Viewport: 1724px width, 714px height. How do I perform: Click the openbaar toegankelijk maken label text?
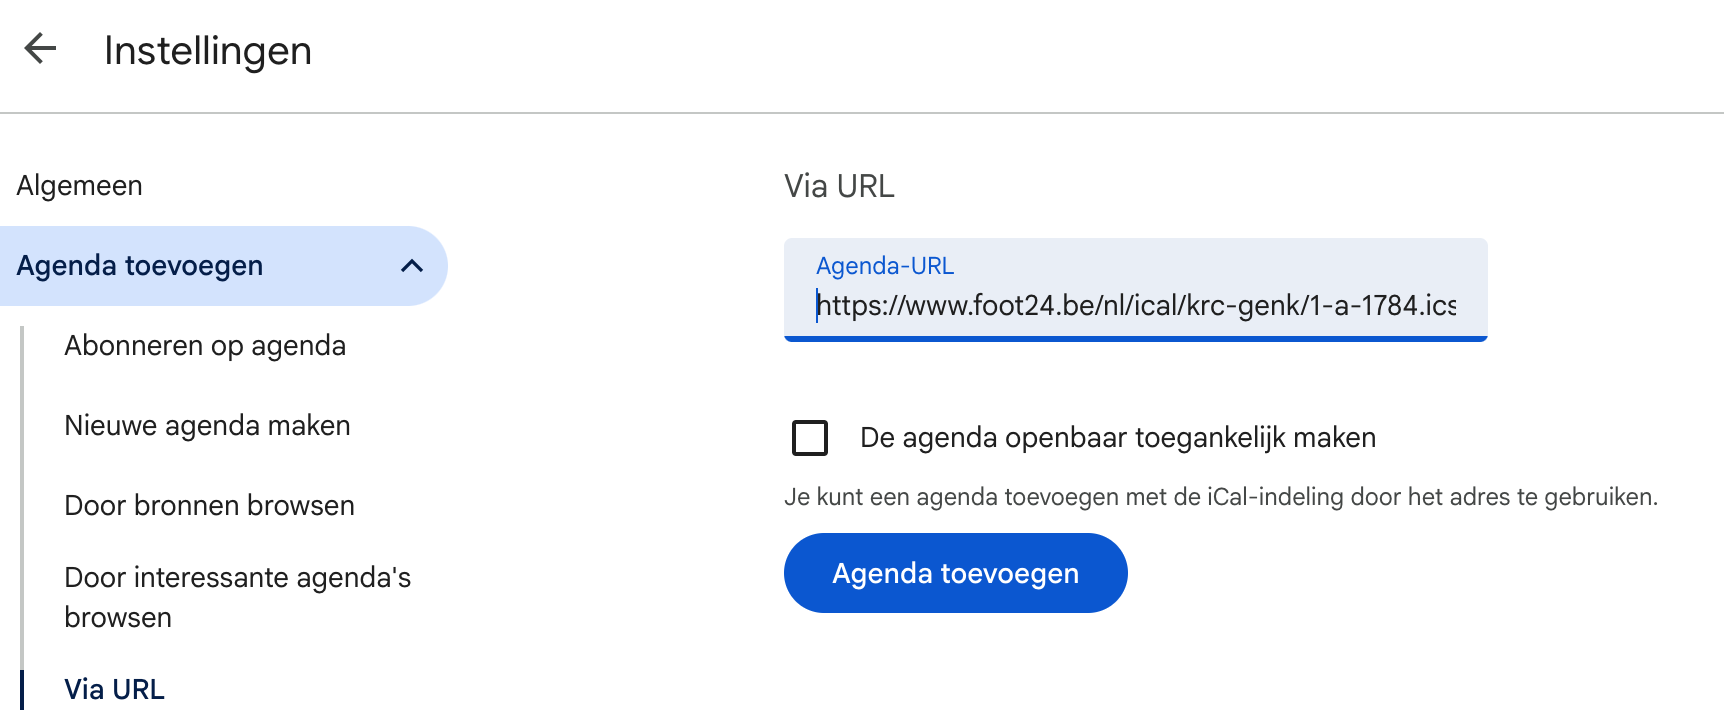1118,438
